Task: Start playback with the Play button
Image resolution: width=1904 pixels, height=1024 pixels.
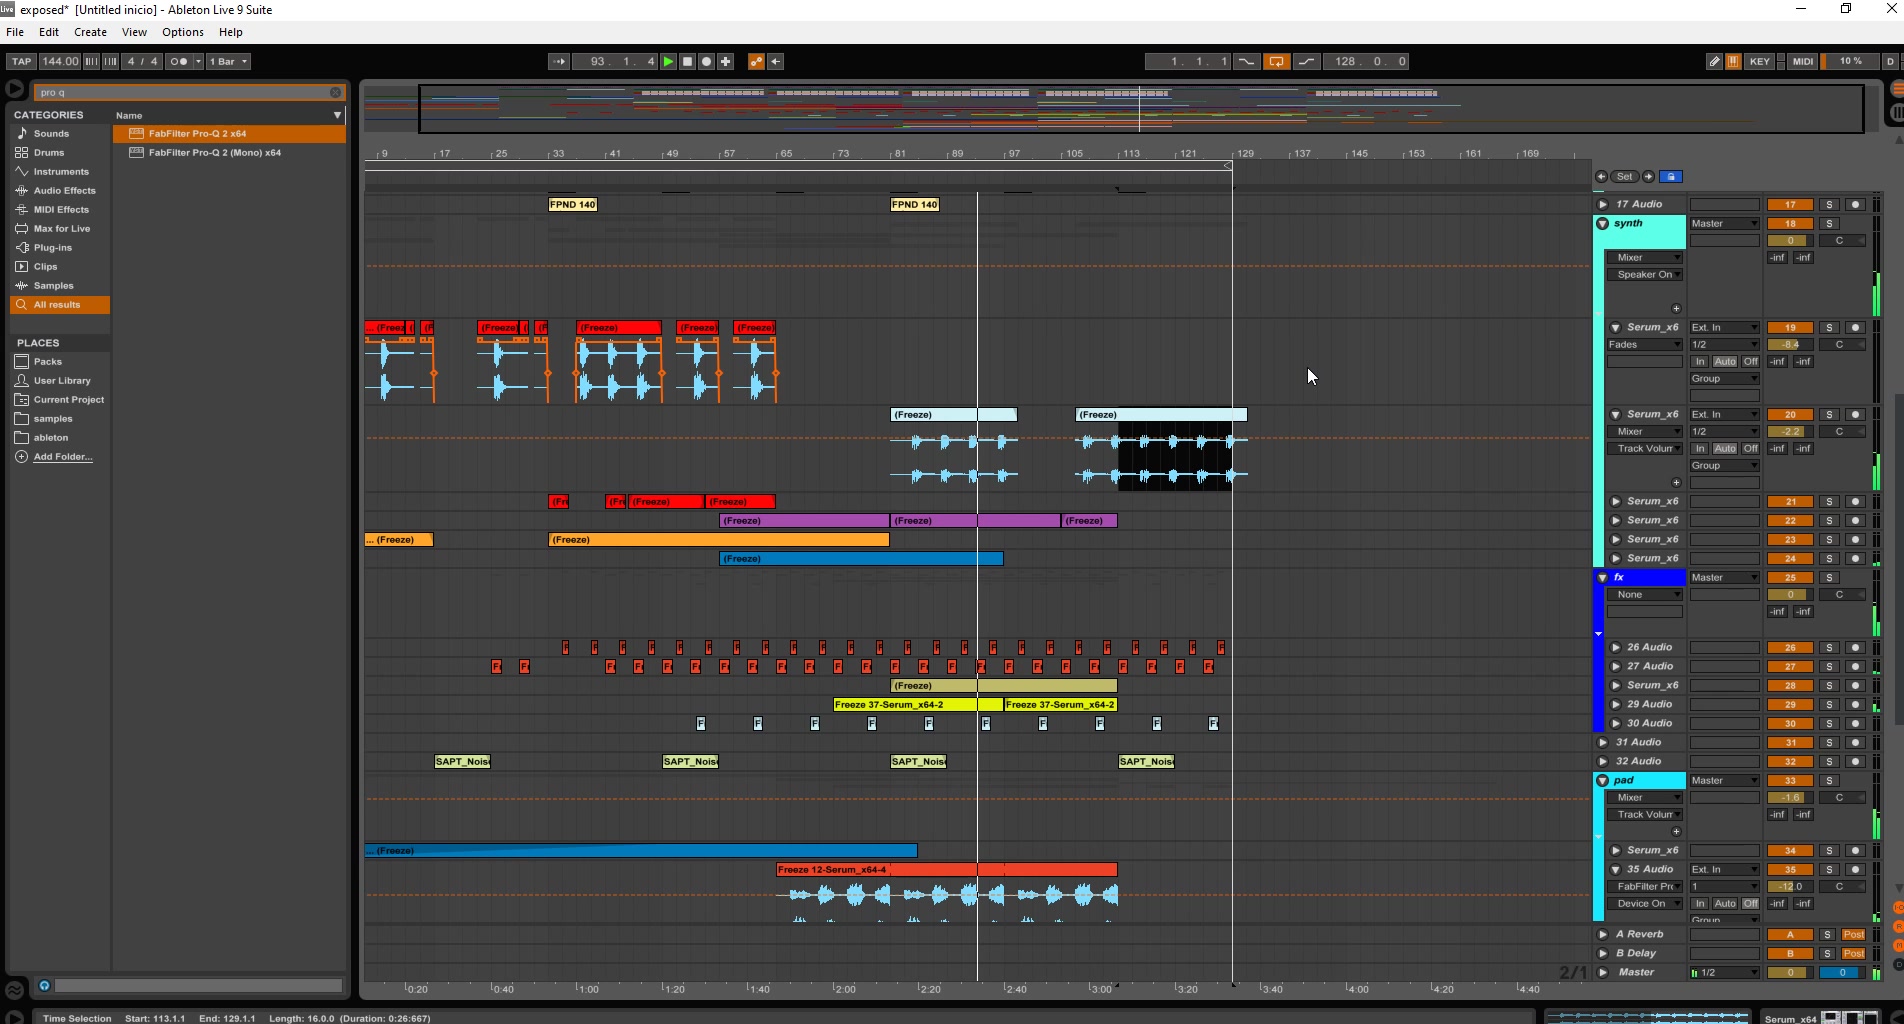Action: pyautogui.click(x=669, y=62)
